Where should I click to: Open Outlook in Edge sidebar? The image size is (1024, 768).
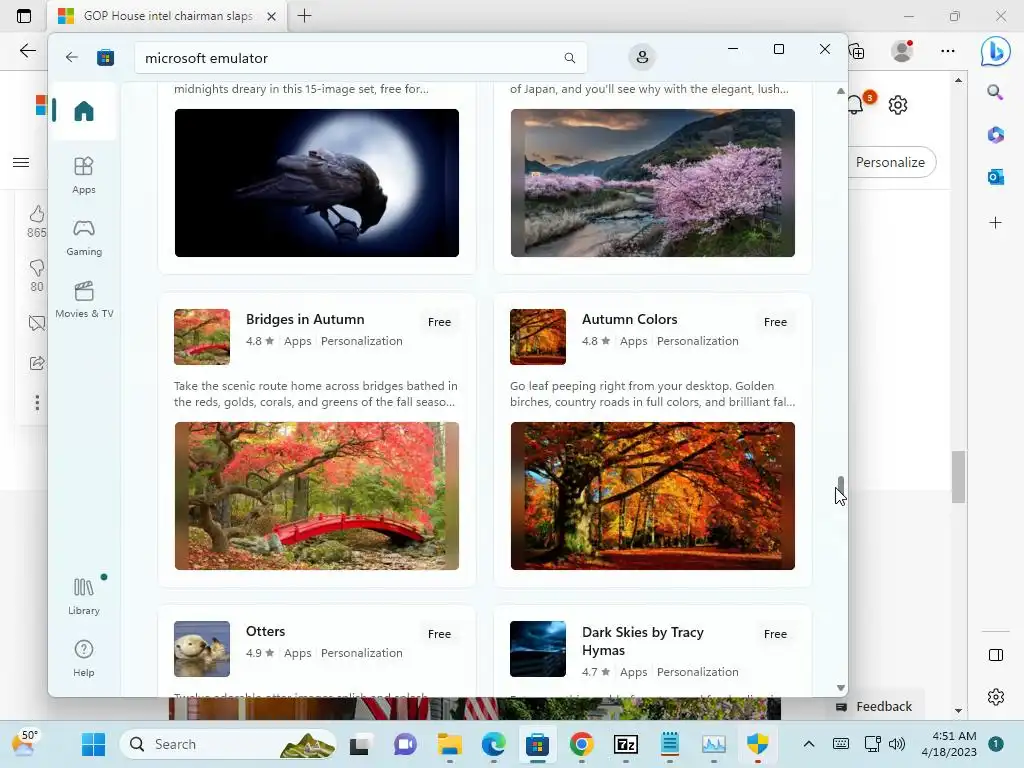pyautogui.click(x=995, y=176)
